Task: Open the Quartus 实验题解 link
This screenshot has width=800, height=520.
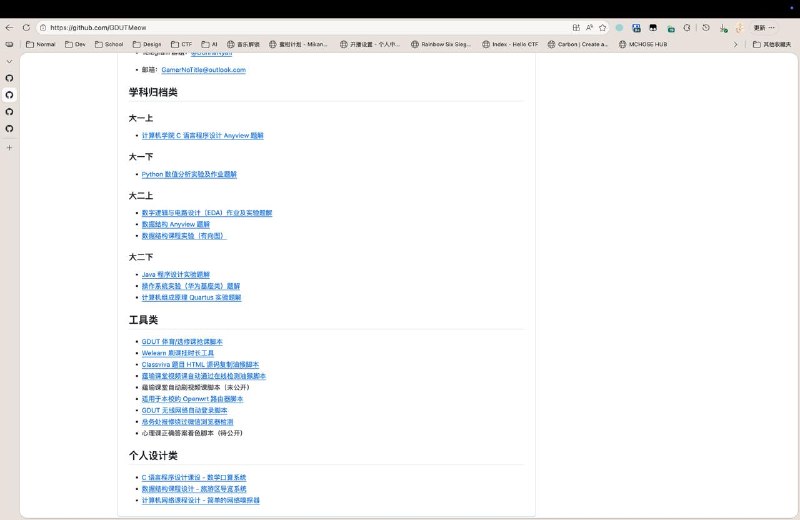Action: click(191, 298)
